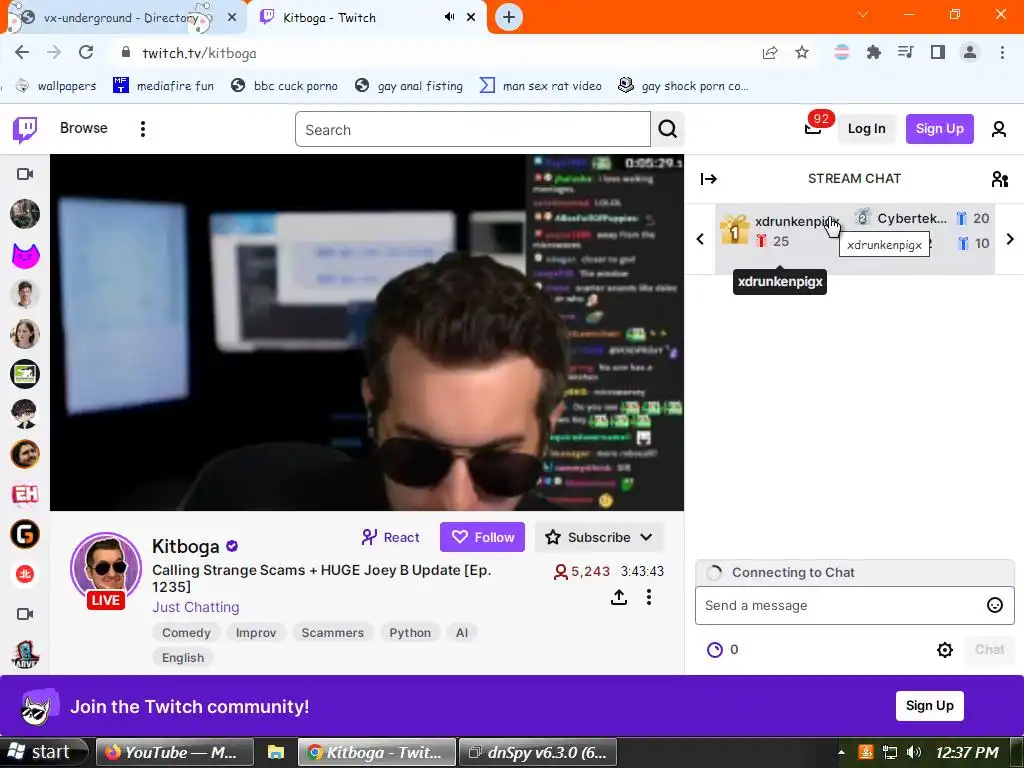Open Chrome three-dot menu

(1002, 52)
